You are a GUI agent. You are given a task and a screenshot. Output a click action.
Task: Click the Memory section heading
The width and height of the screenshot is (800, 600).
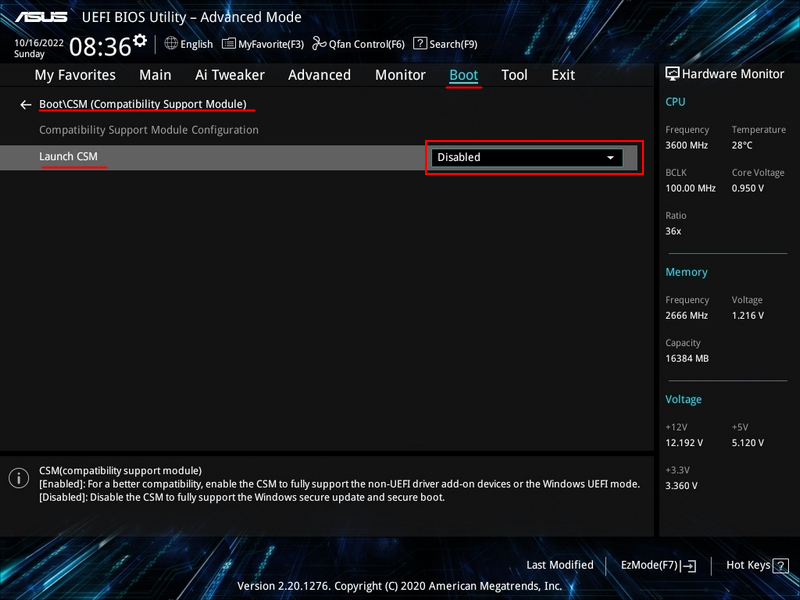pyautogui.click(x=686, y=272)
